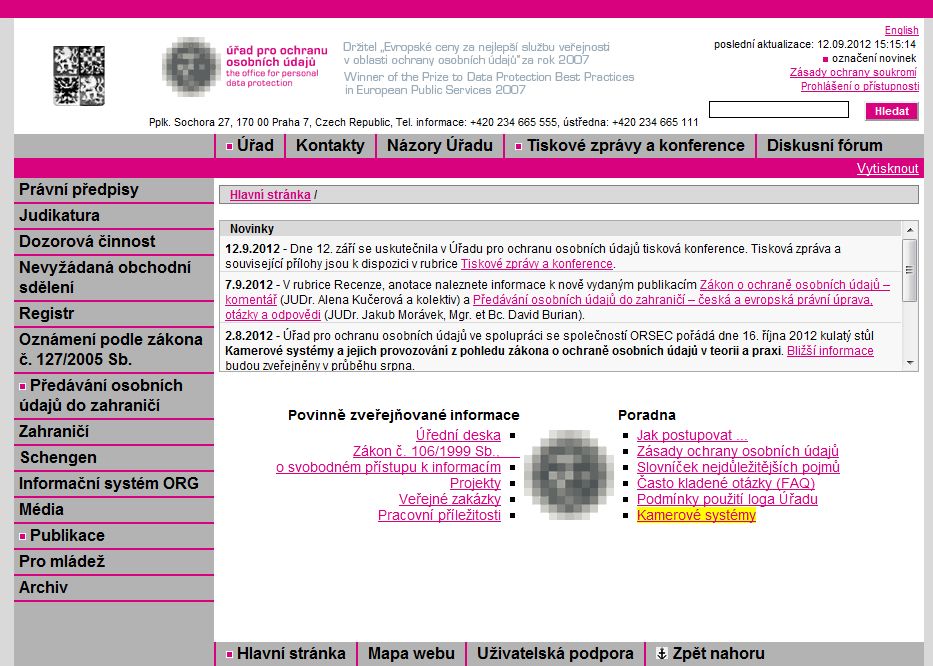Image resolution: width=933 pixels, height=666 pixels.
Task: Click the large central logo between link lists
Action: coord(569,474)
